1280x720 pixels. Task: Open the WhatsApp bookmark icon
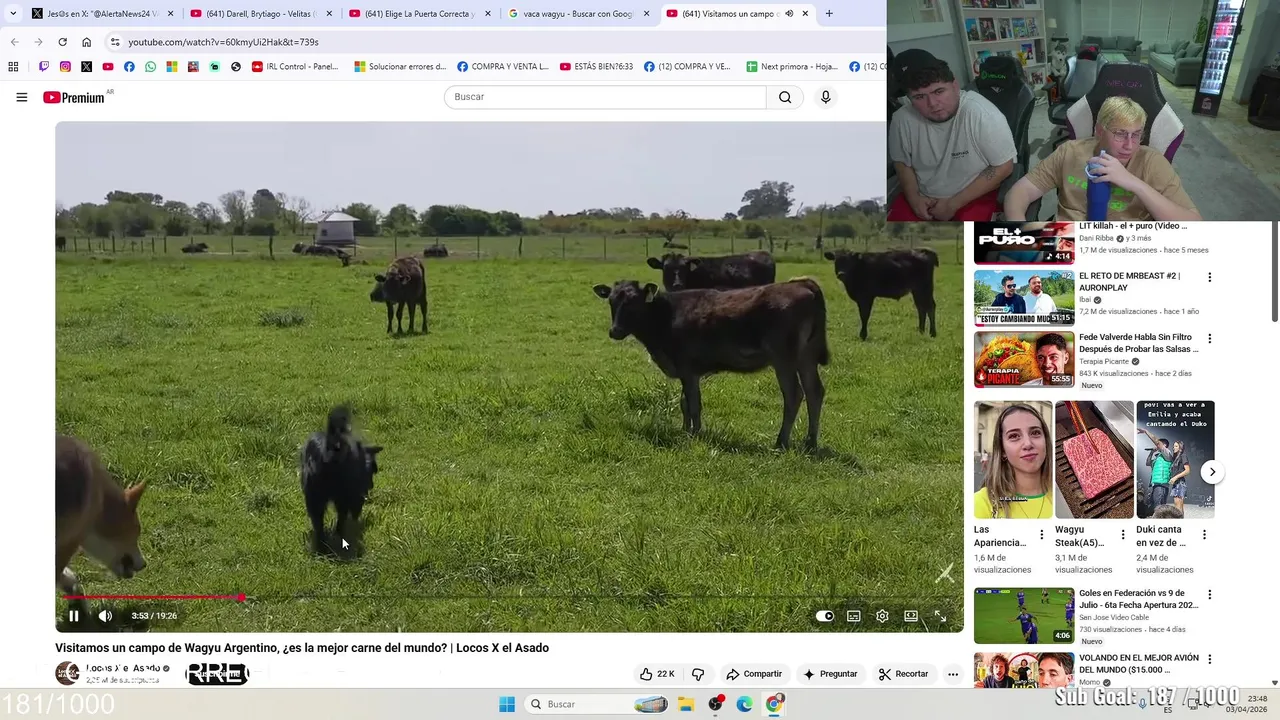150,67
